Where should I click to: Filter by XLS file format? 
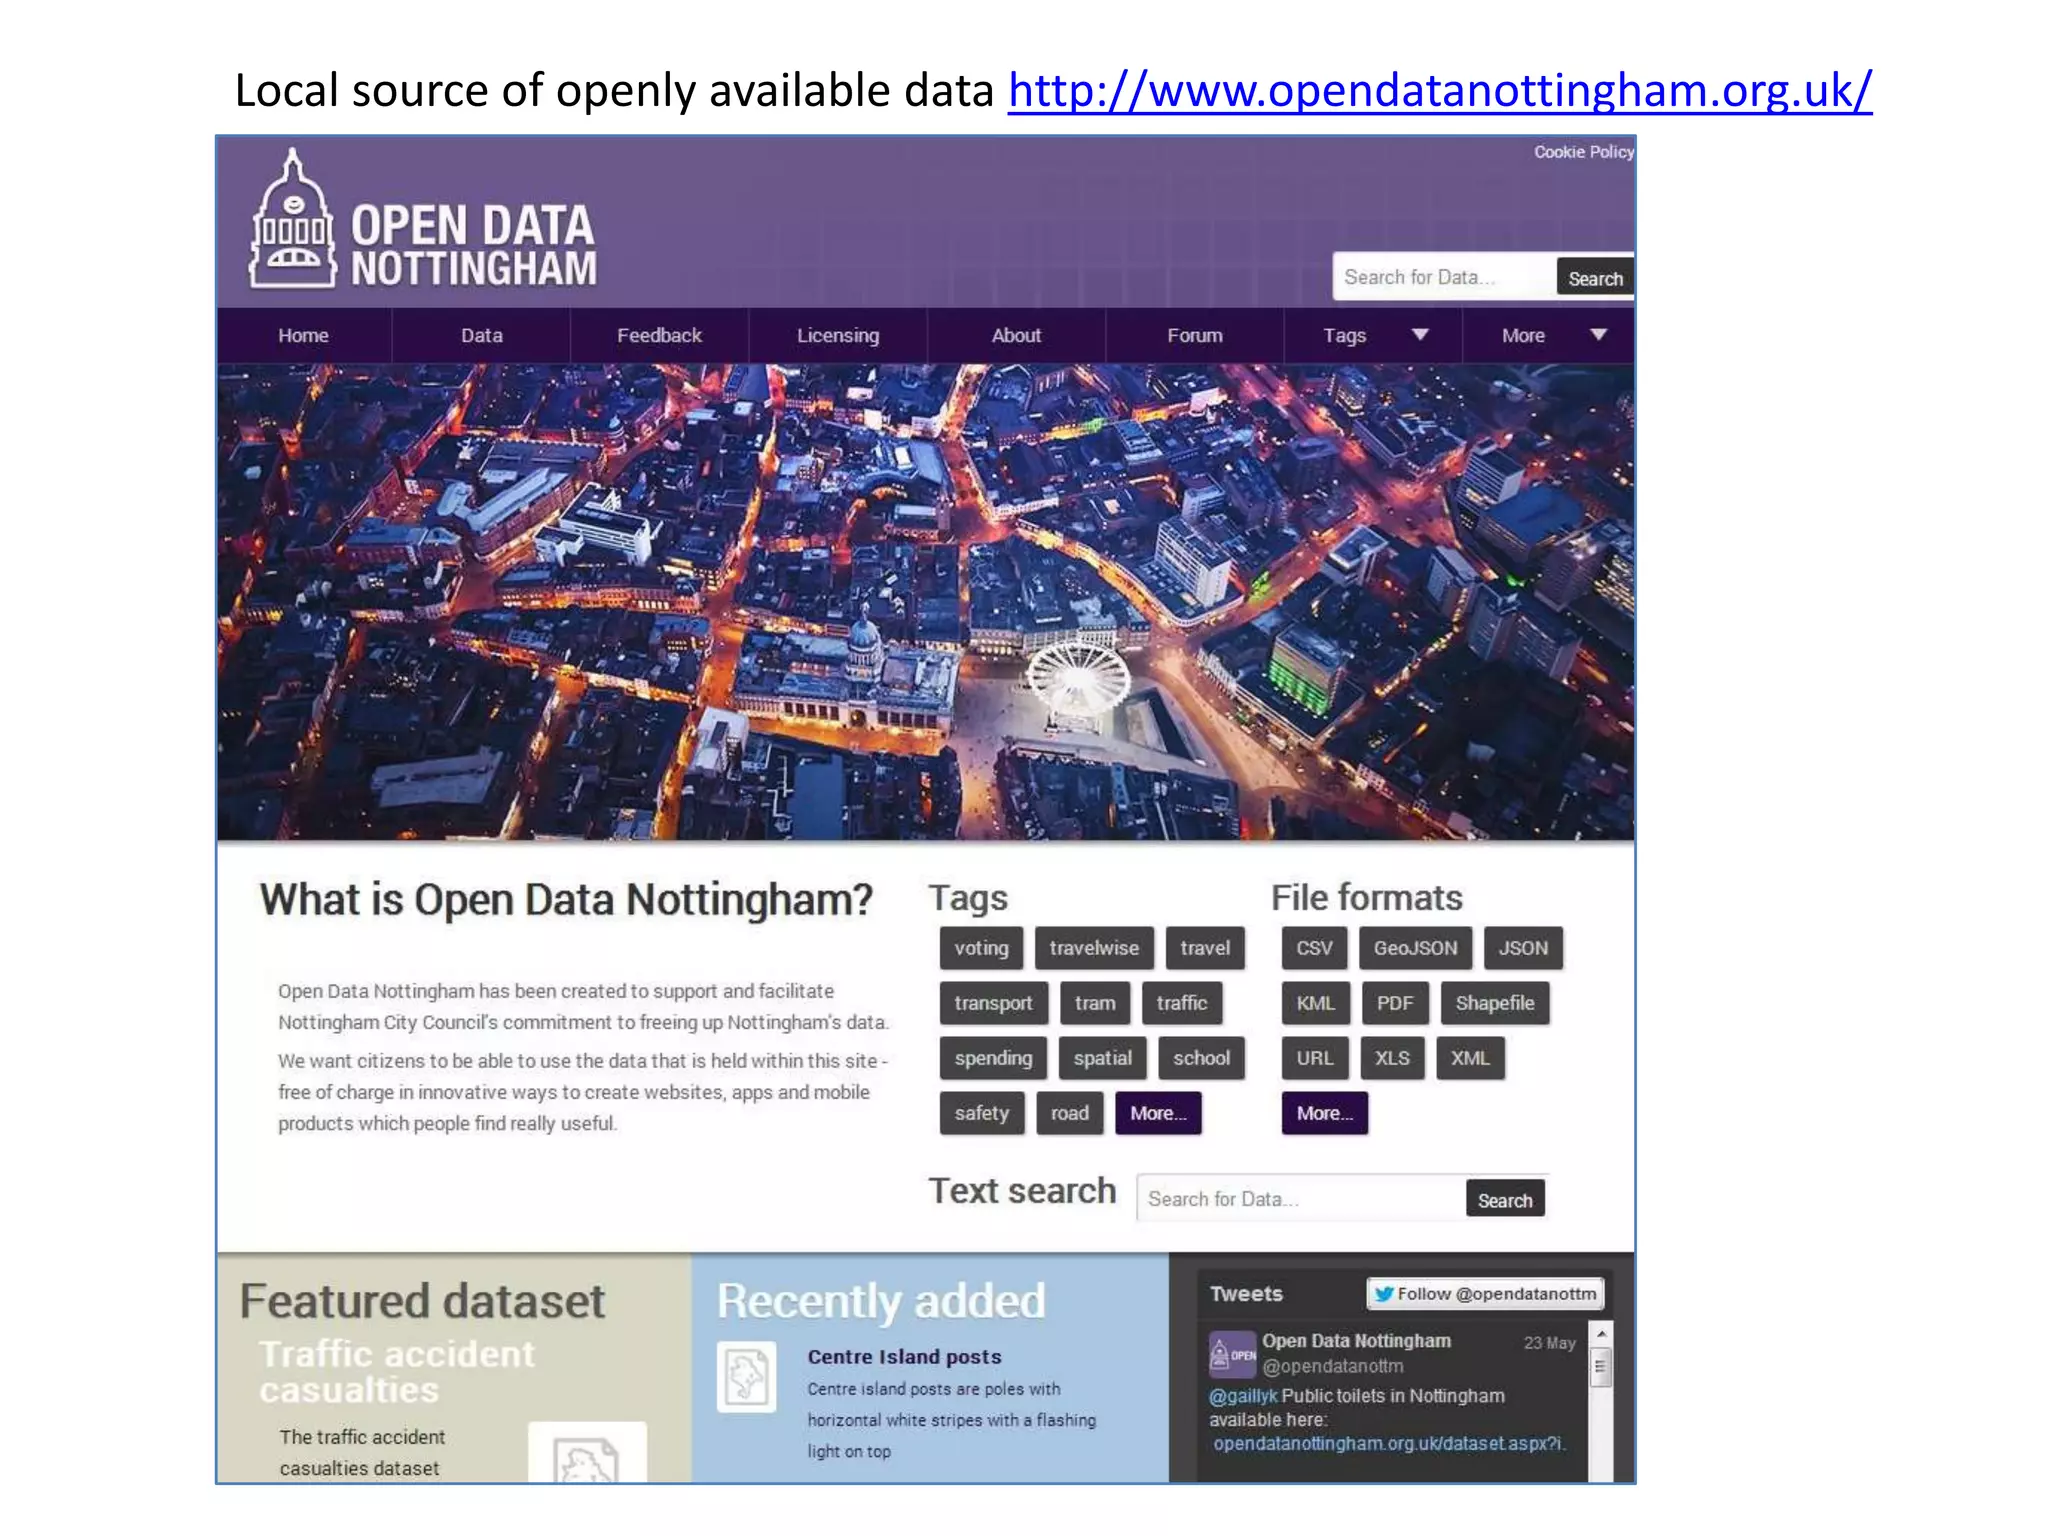pyautogui.click(x=1392, y=1058)
